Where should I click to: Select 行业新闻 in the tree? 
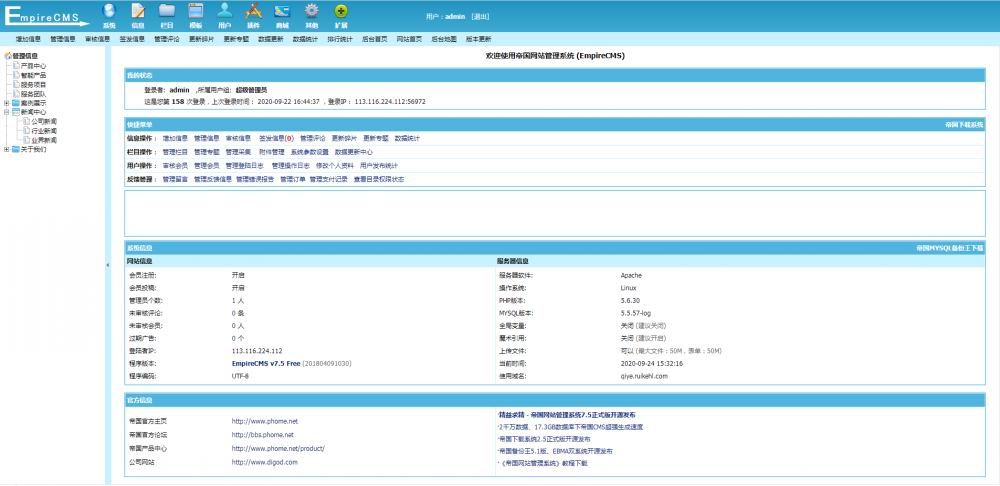click(44, 131)
